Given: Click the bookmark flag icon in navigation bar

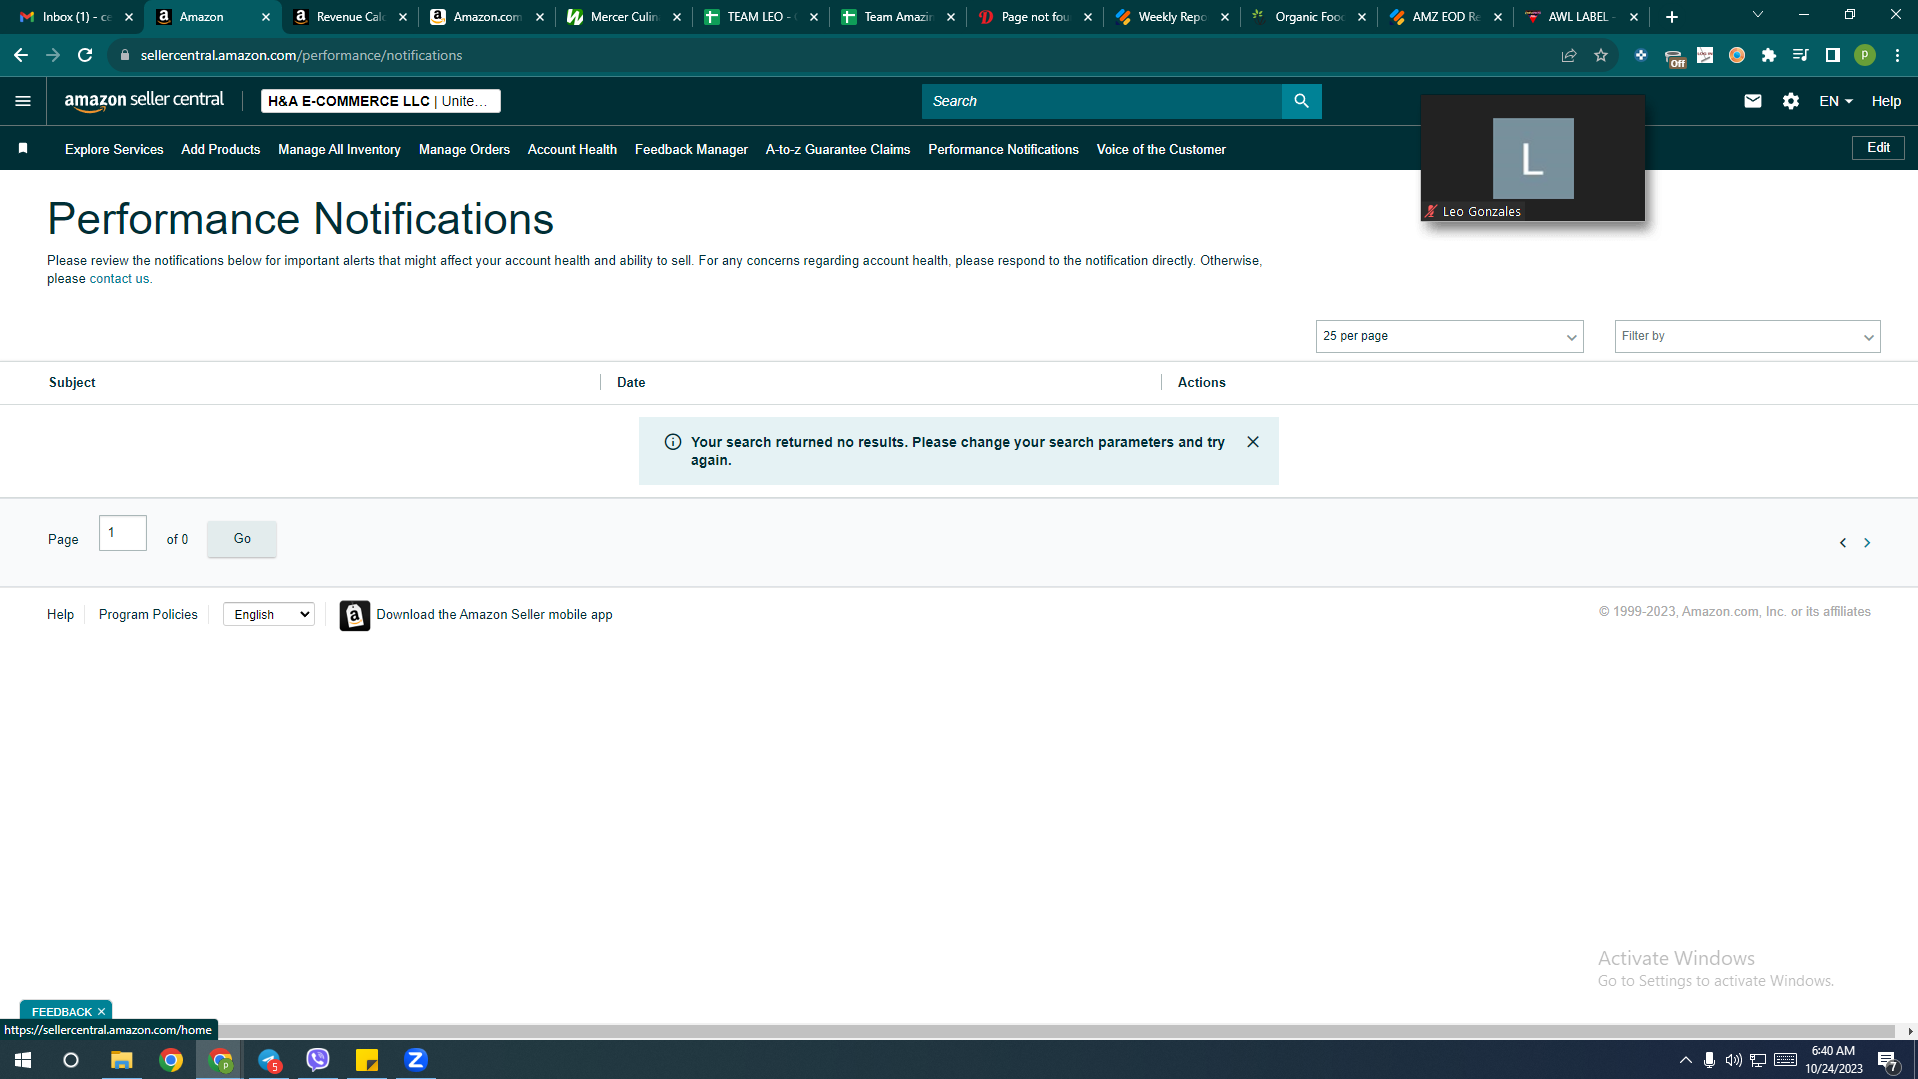Looking at the screenshot, I should (x=23, y=149).
